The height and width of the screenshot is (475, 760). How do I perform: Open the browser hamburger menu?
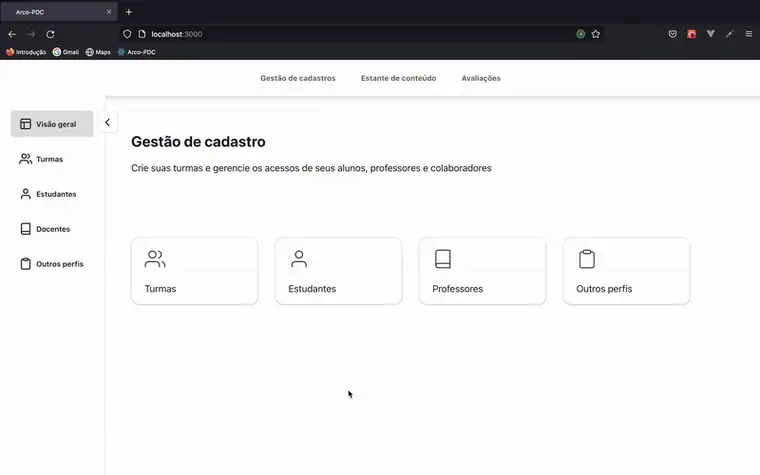tap(749, 34)
